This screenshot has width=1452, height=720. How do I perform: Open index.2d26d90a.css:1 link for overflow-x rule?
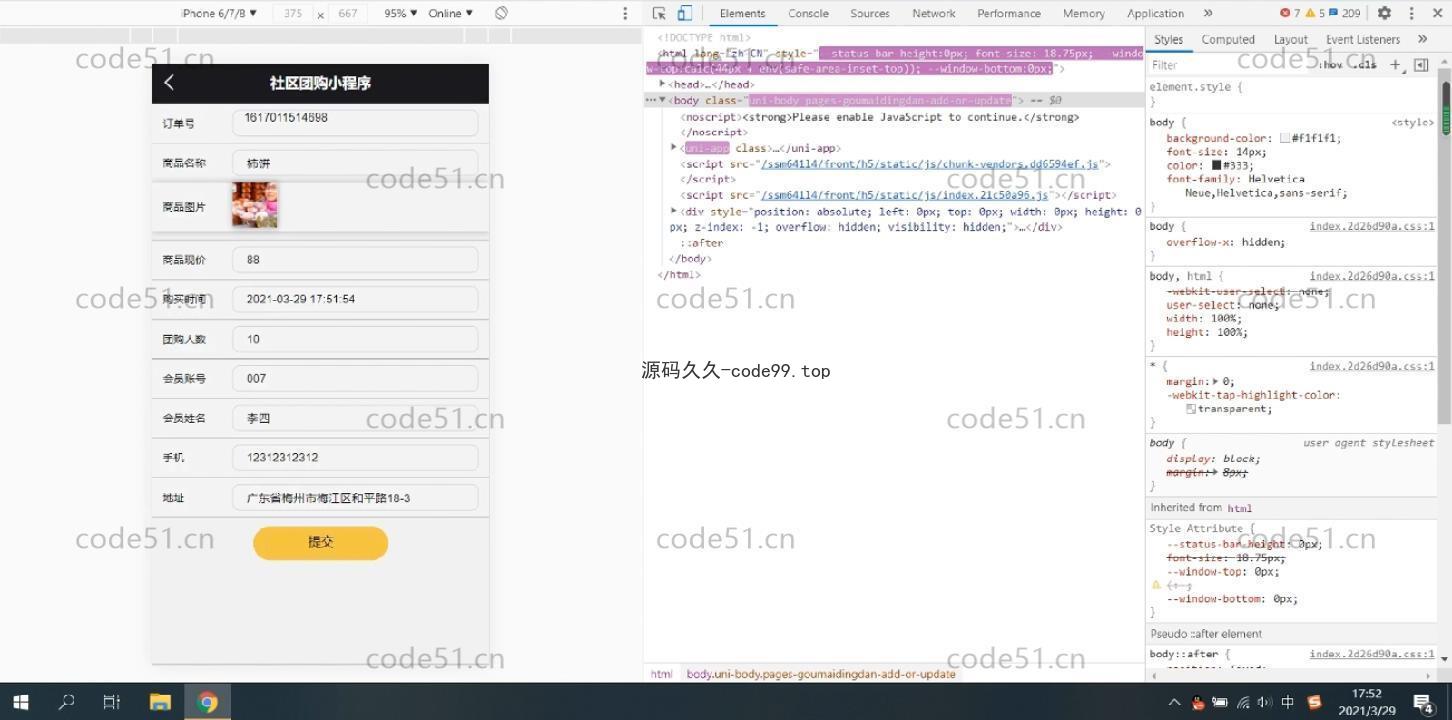(1372, 226)
